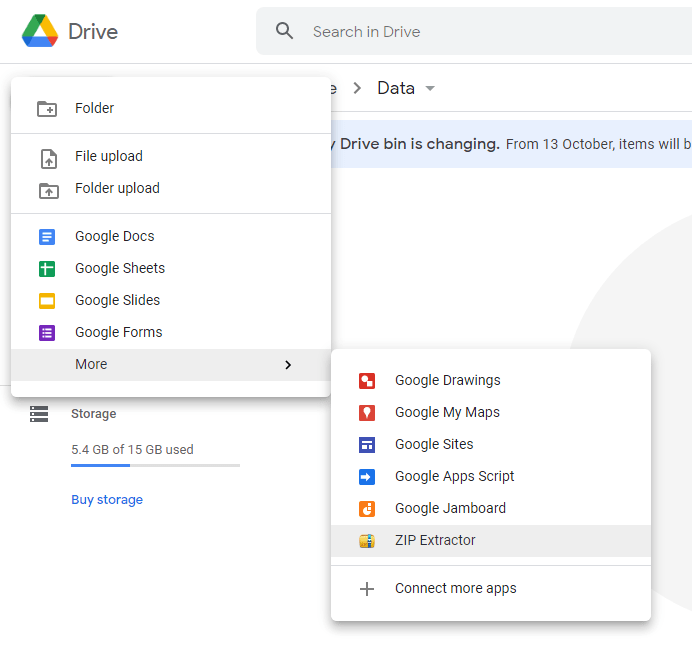Click the 5.4 GB of 15 GB used text
The image size is (692, 651).
[x=132, y=450]
